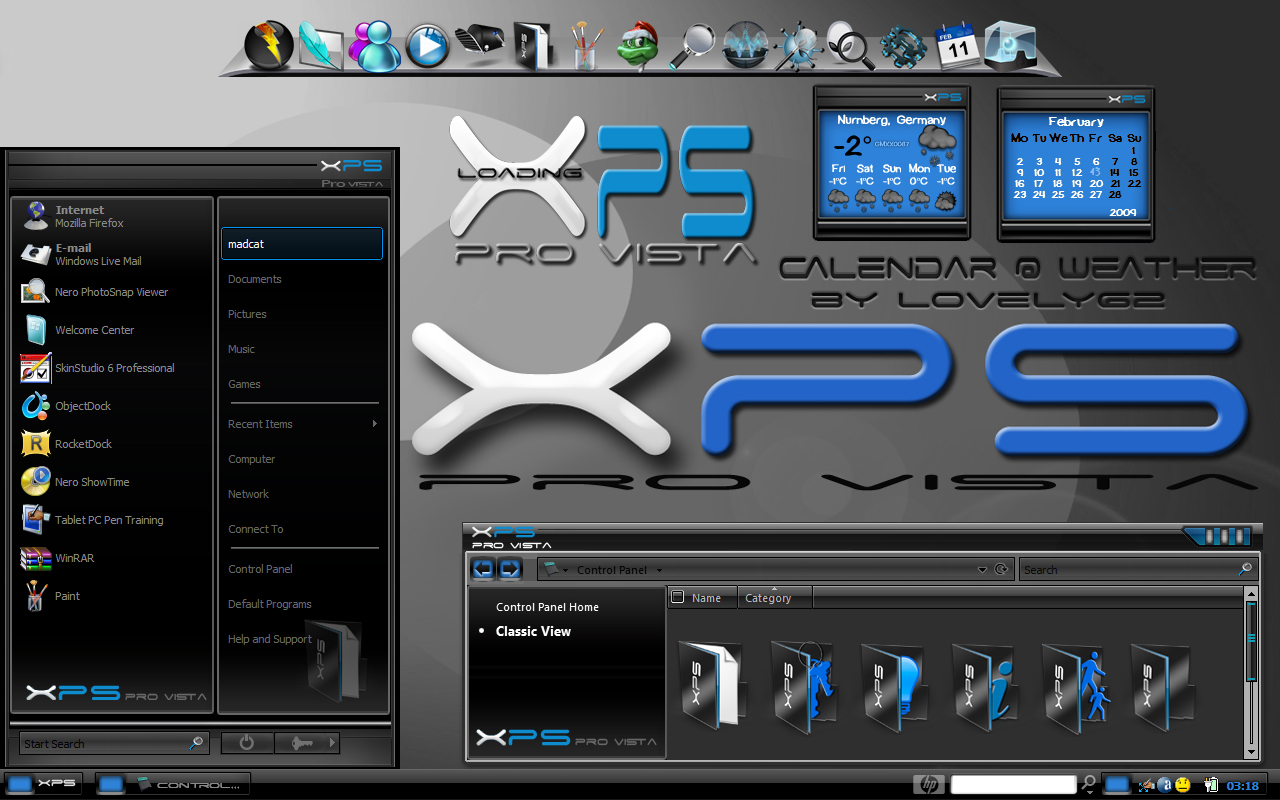Select Classic View in the Control Panel sidebar
Screen dimensions: 1280x800
(x=534, y=631)
